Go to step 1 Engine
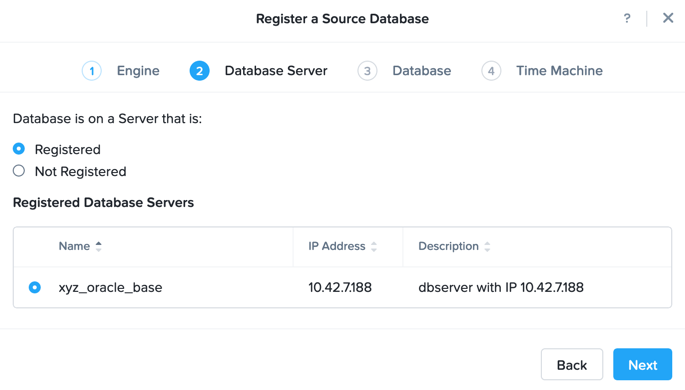This screenshot has height=390, width=685. click(x=121, y=71)
